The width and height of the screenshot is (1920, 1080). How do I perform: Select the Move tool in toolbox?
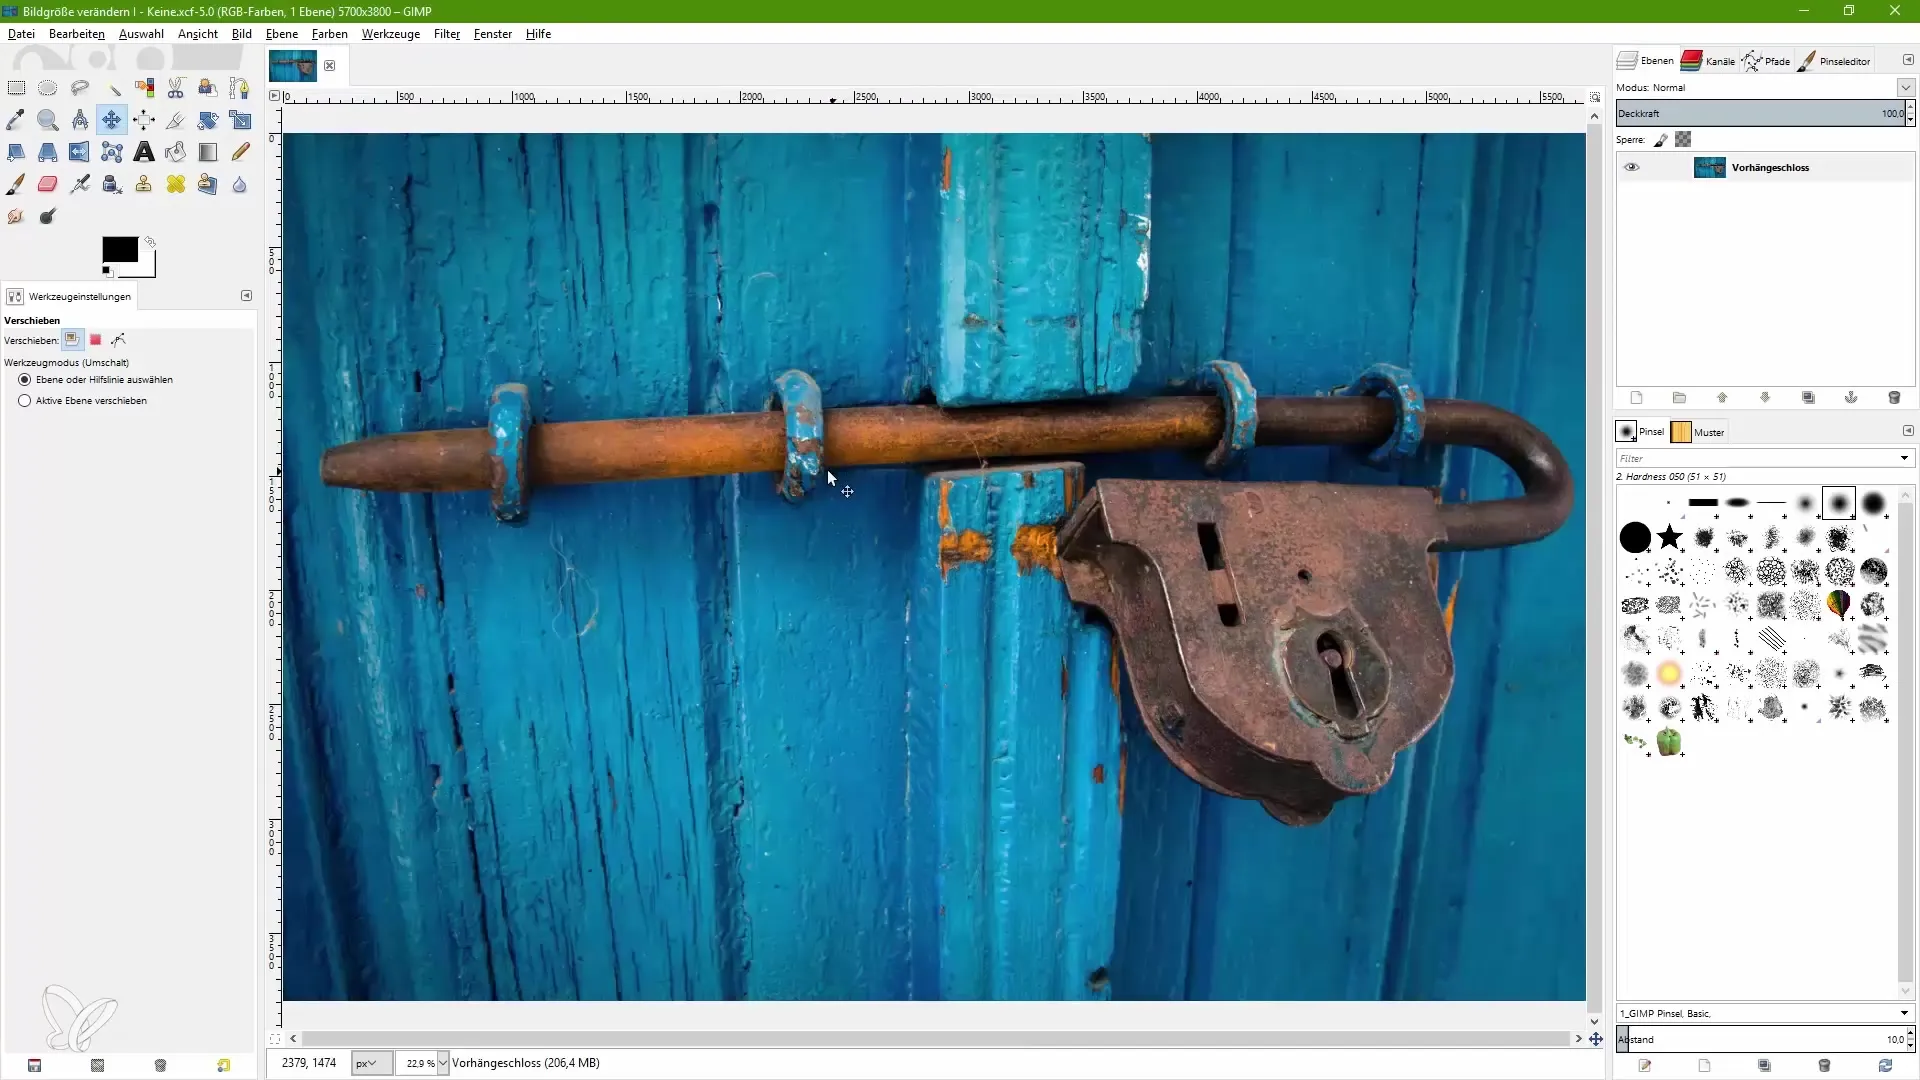[112, 120]
